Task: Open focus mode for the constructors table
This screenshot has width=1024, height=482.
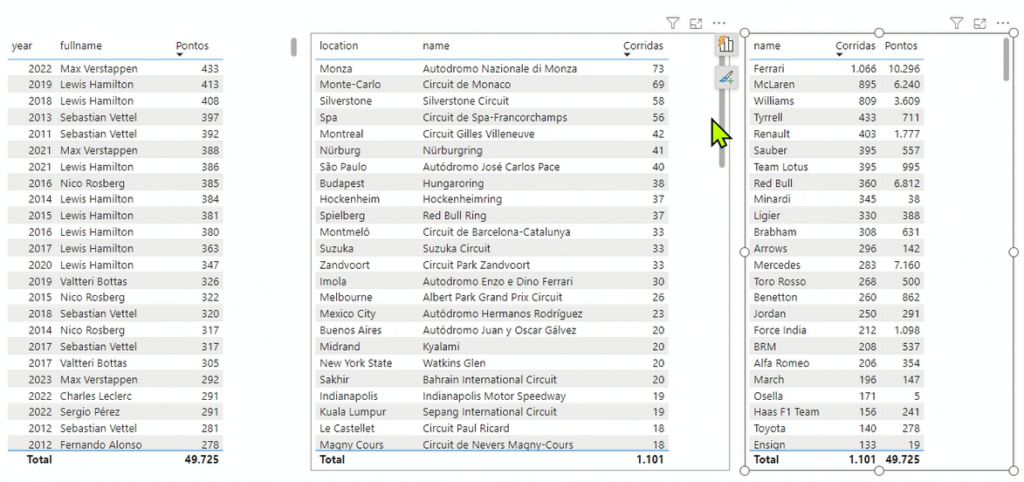Action: click(x=980, y=22)
